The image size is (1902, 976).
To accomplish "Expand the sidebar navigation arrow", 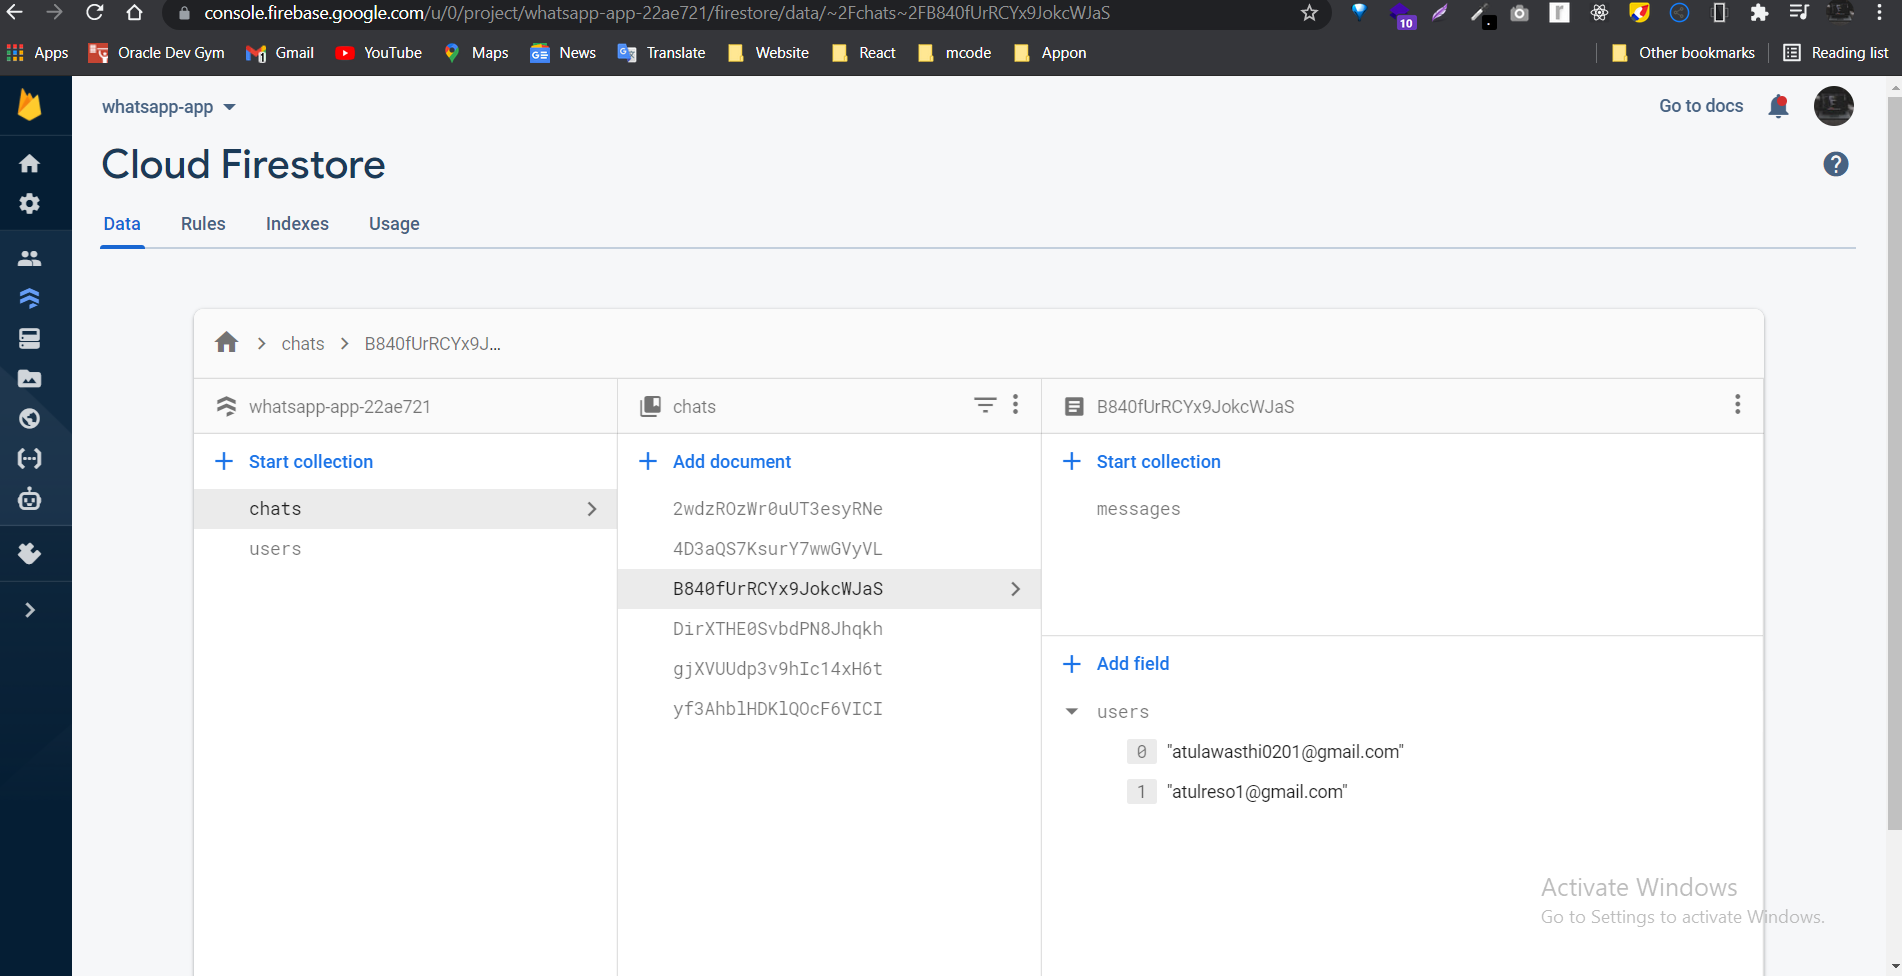I will coord(30,610).
